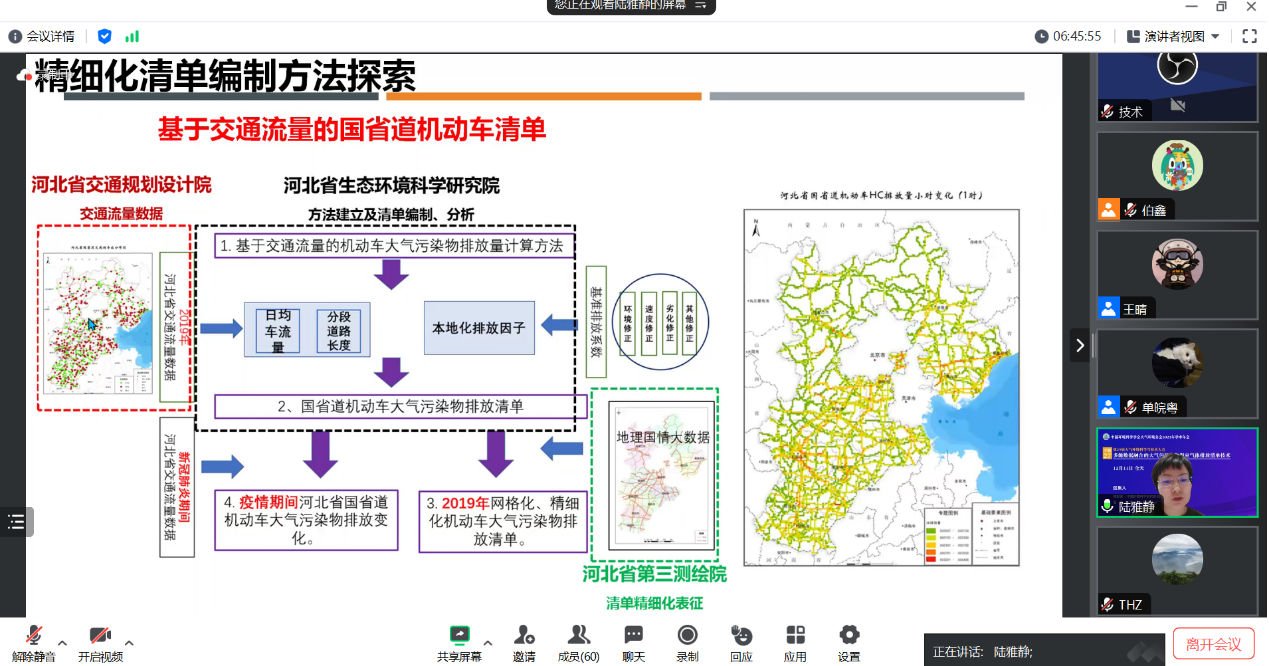1269x666 pixels.
Task: Click slide box 本地化排放因子
Action: 479,327
